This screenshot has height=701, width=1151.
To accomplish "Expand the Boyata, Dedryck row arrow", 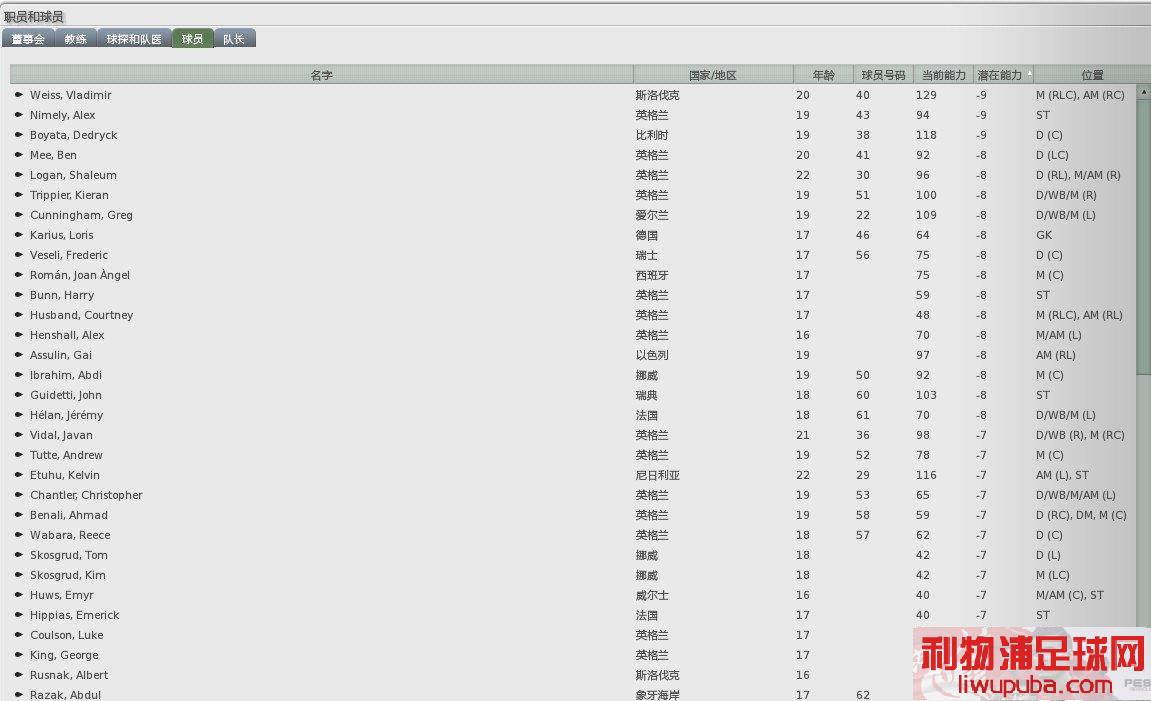I will [18, 135].
